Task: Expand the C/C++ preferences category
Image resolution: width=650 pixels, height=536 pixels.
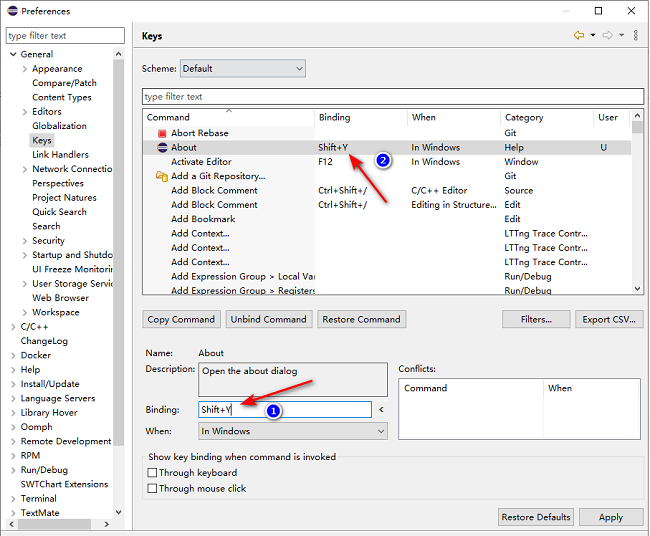Action: click(x=13, y=327)
